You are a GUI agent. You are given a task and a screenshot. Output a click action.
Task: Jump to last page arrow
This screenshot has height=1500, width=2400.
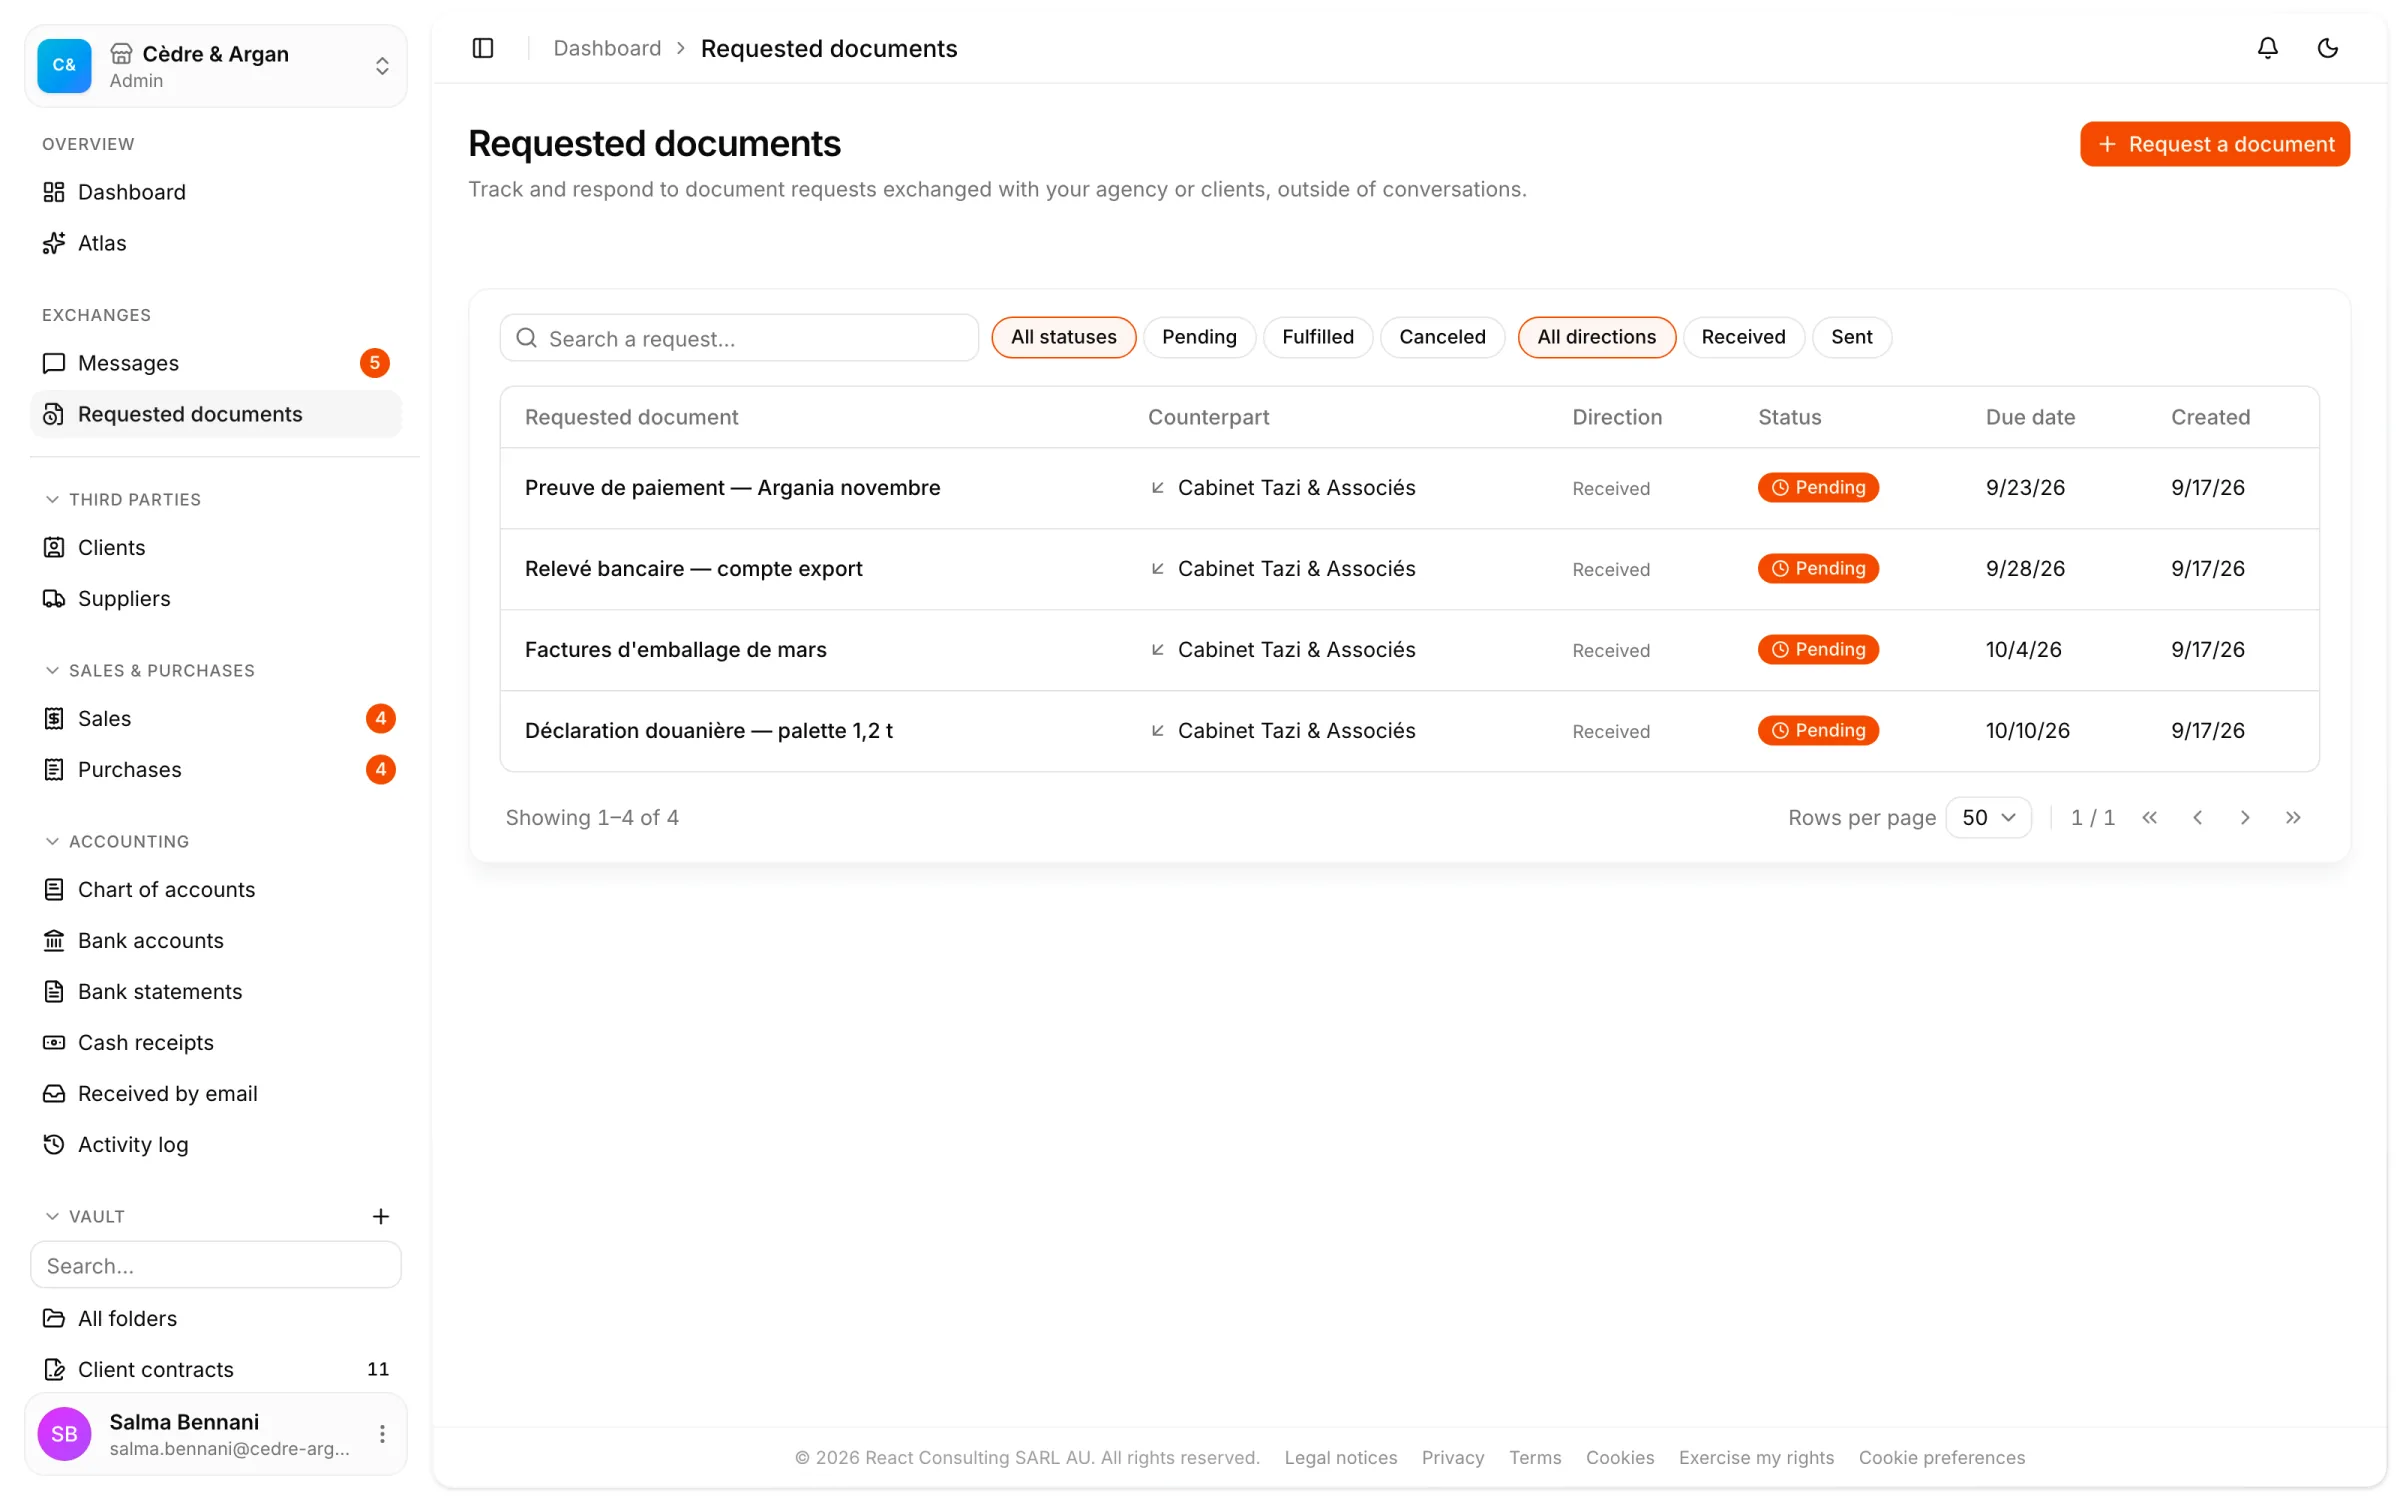pyautogui.click(x=2293, y=818)
